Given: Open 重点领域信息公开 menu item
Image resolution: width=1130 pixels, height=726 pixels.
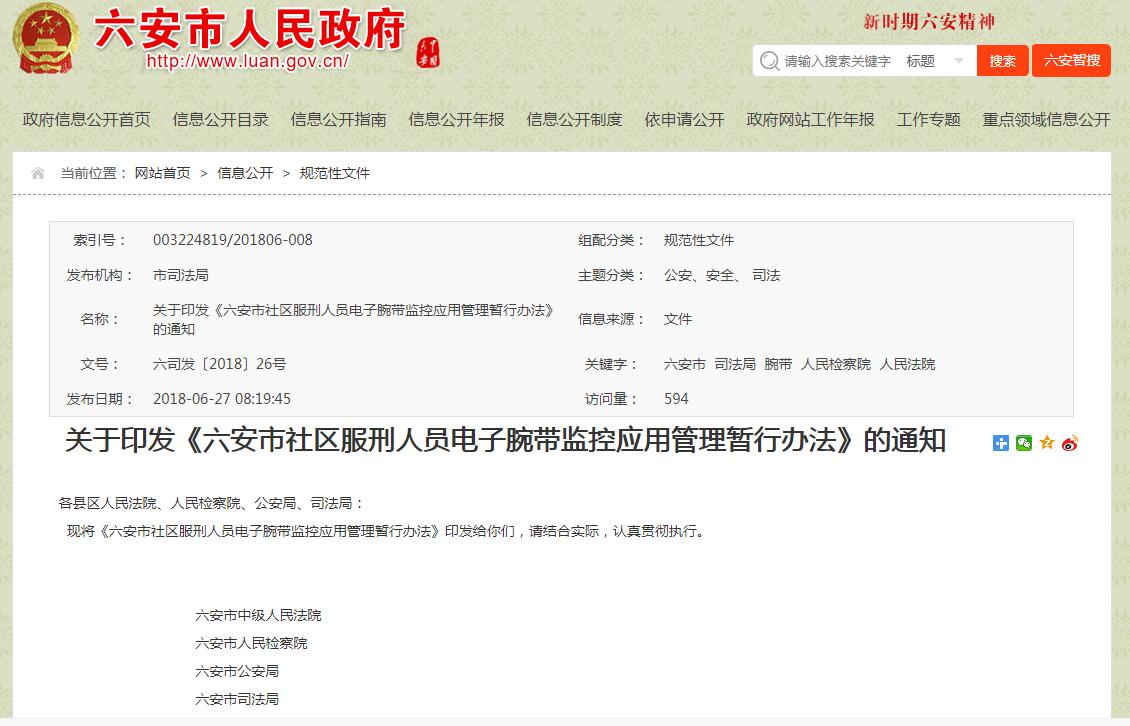Looking at the screenshot, I should click(1046, 120).
